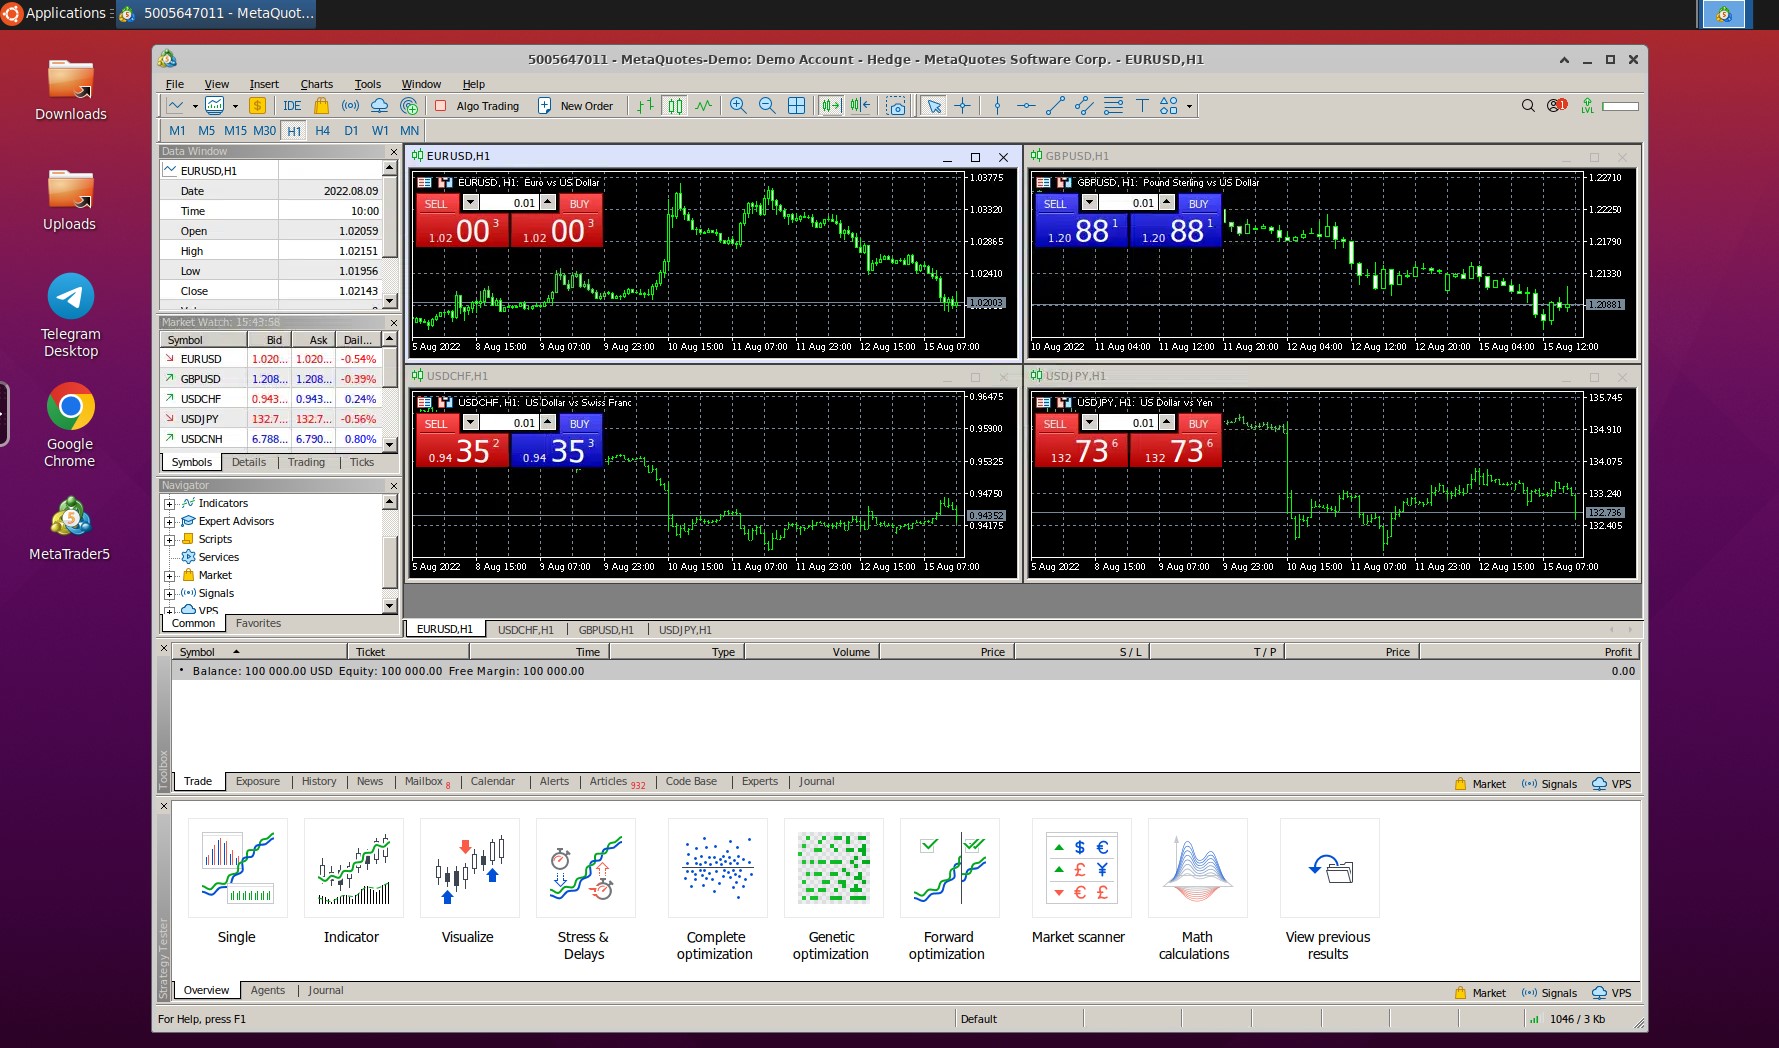
Task: Click the search magnifier icon in toolbar
Action: coord(1528,106)
